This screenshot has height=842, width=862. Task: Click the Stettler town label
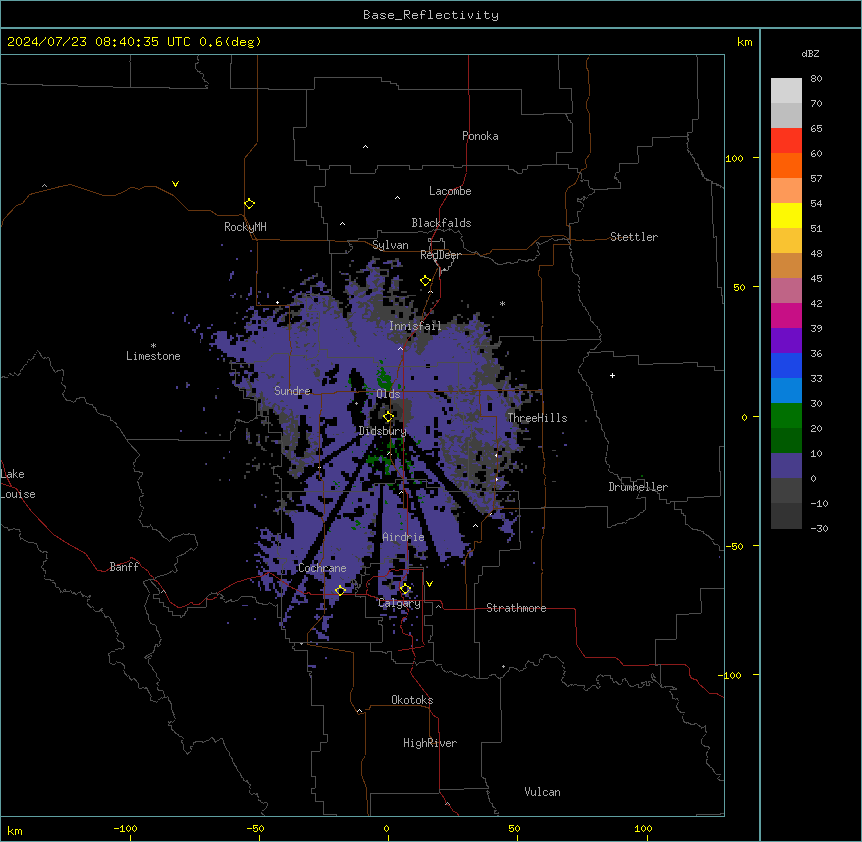(x=633, y=237)
